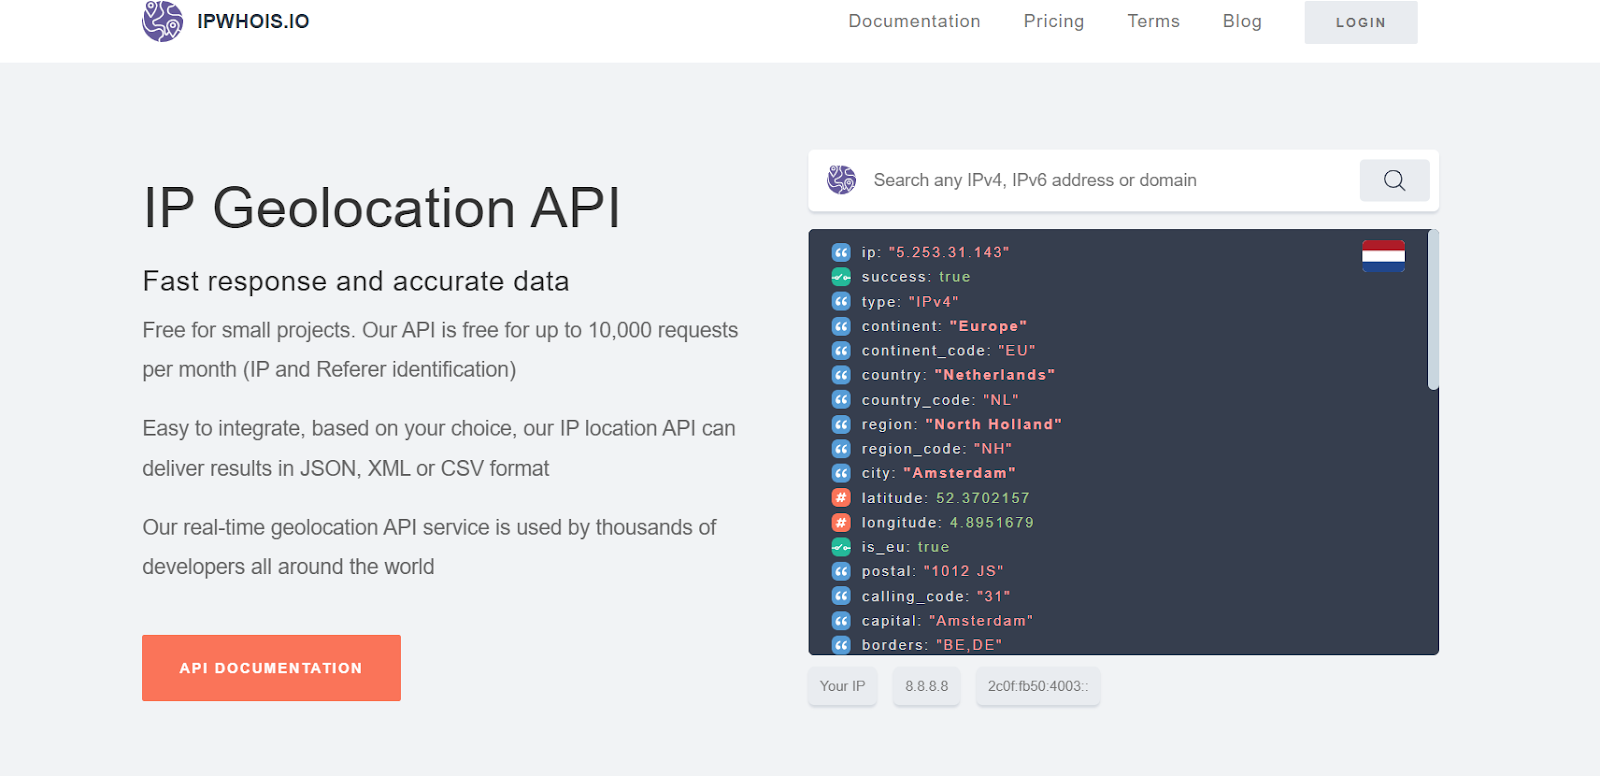The width and height of the screenshot is (1600, 776).
Task: Click the globe icon inside the search box
Action: pos(842,180)
